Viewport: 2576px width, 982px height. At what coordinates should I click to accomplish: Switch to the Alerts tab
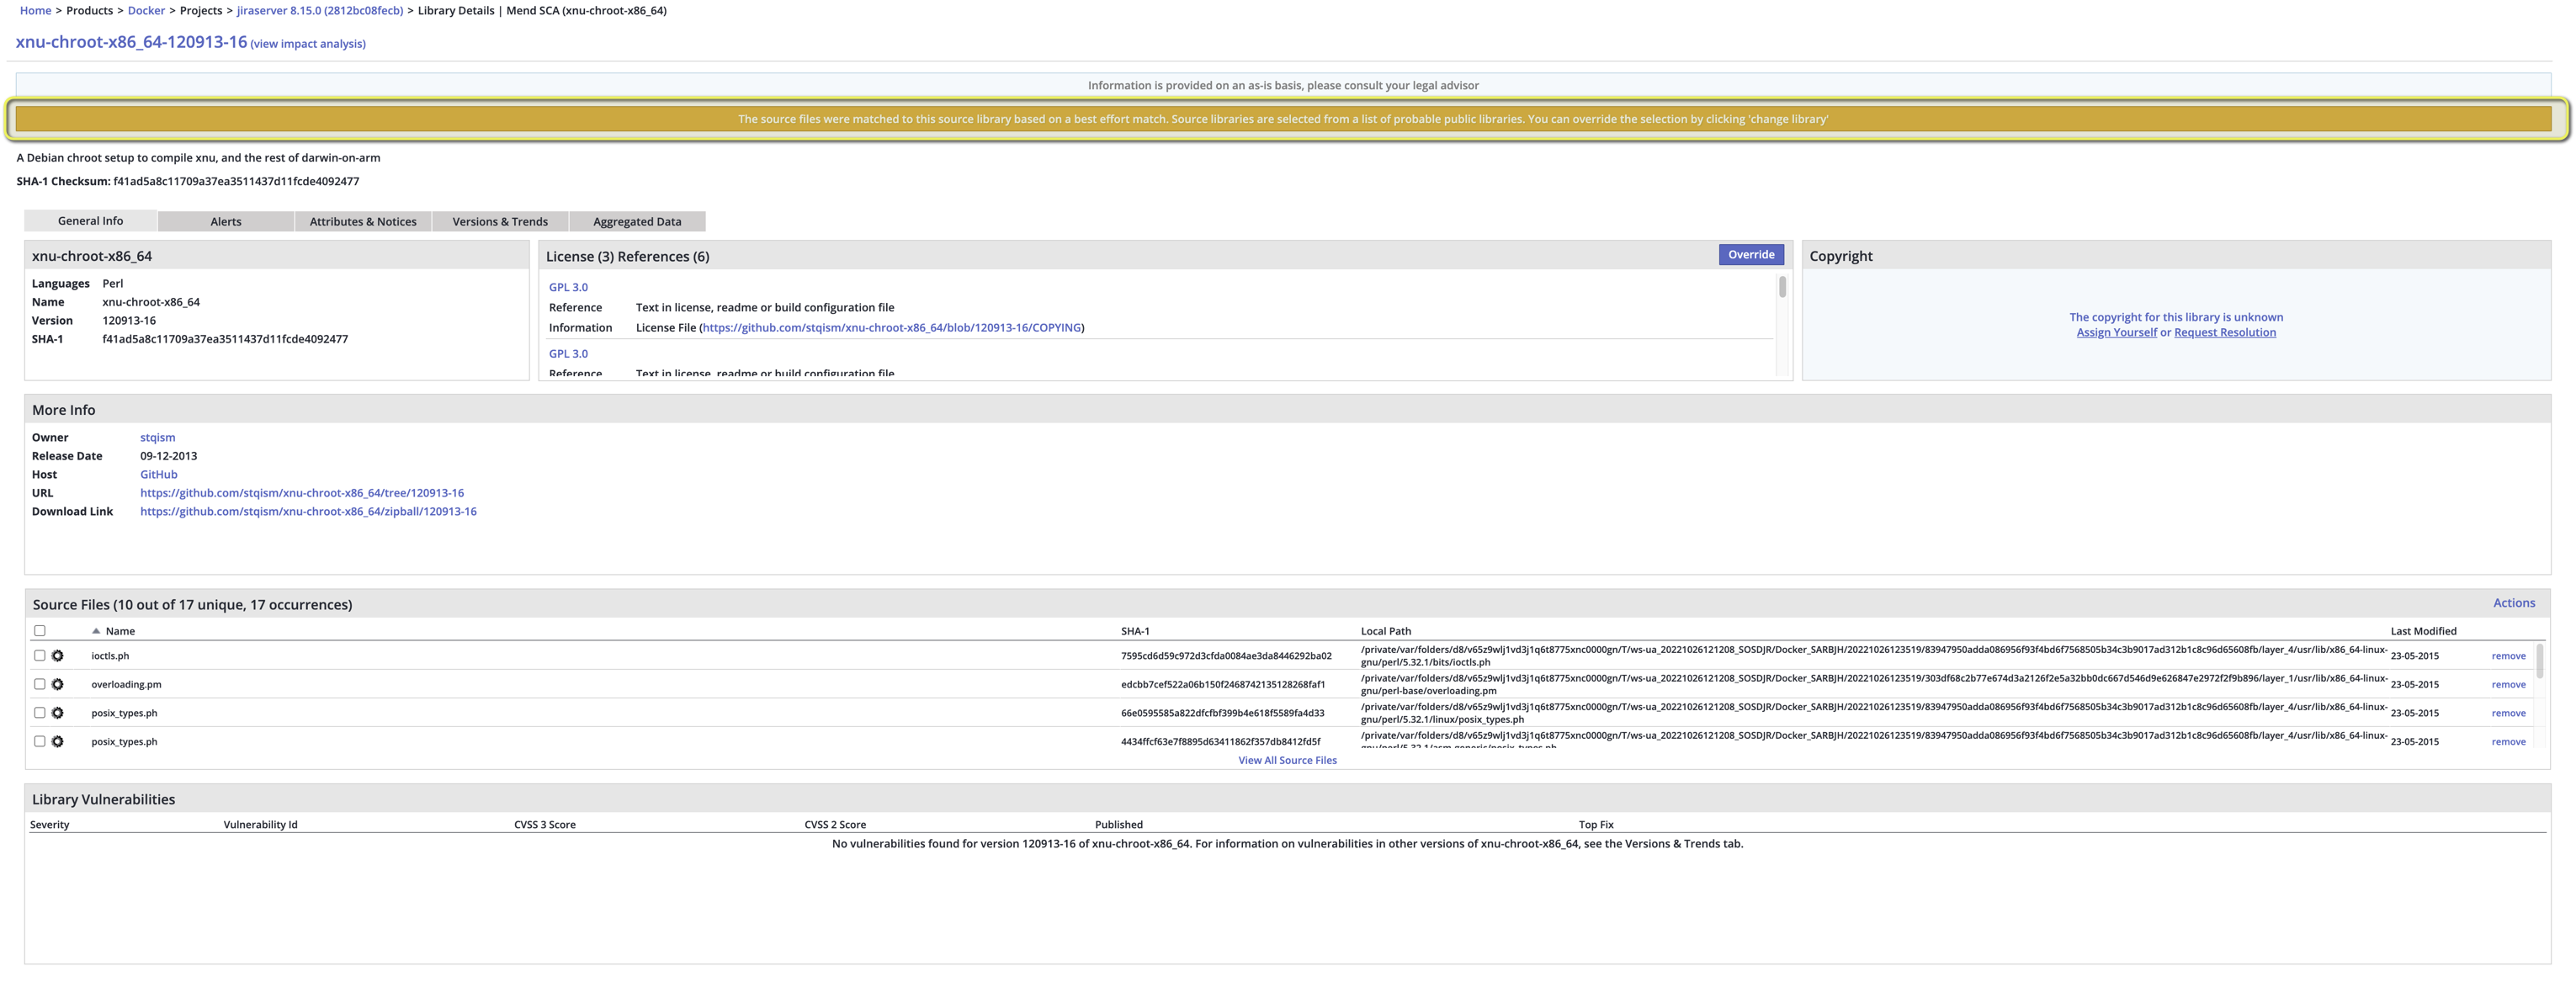point(226,222)
